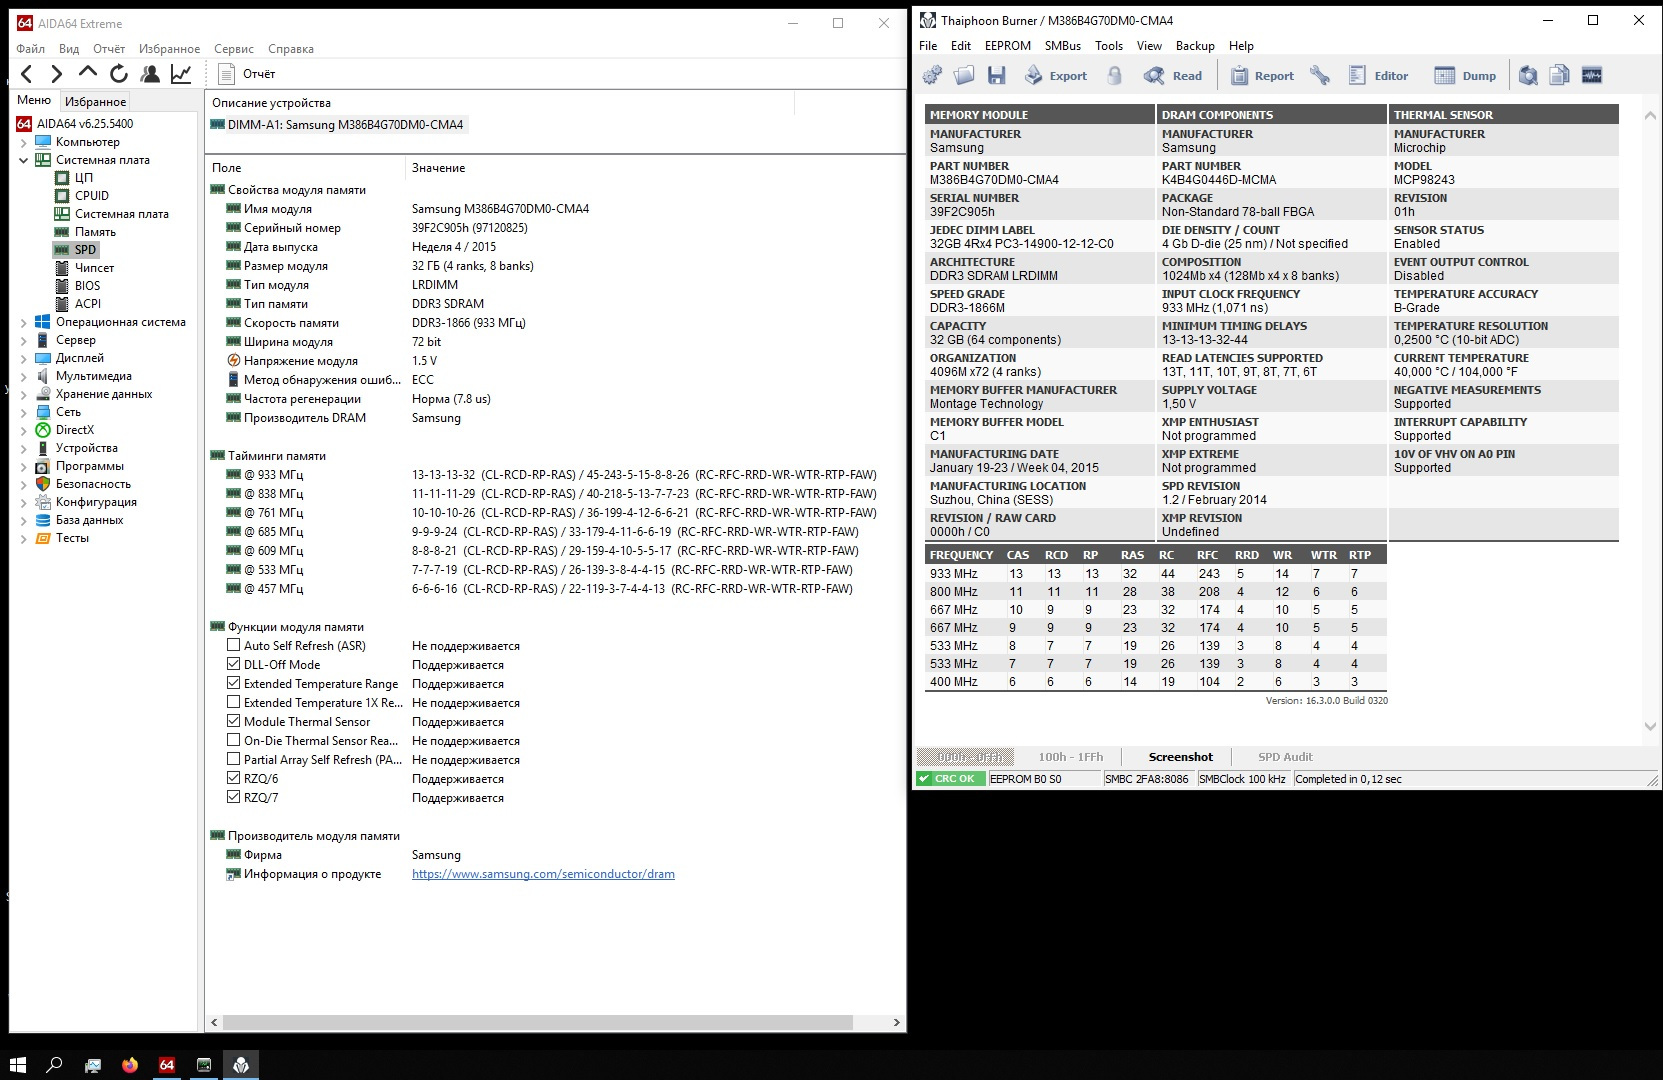Toggle Partial Array Self Refresh checkbox
1663x1080 pixels.
pos(234,760)
